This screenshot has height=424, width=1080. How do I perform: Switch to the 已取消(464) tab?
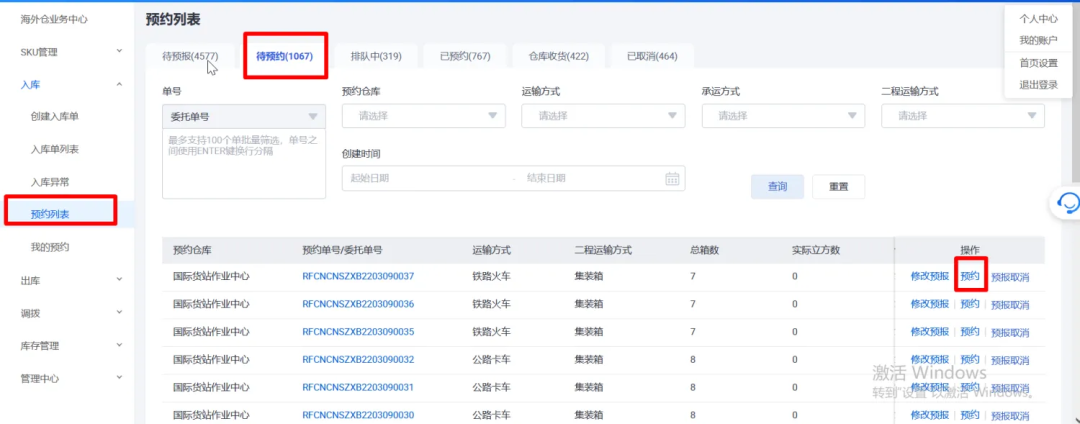pos(652,56)
